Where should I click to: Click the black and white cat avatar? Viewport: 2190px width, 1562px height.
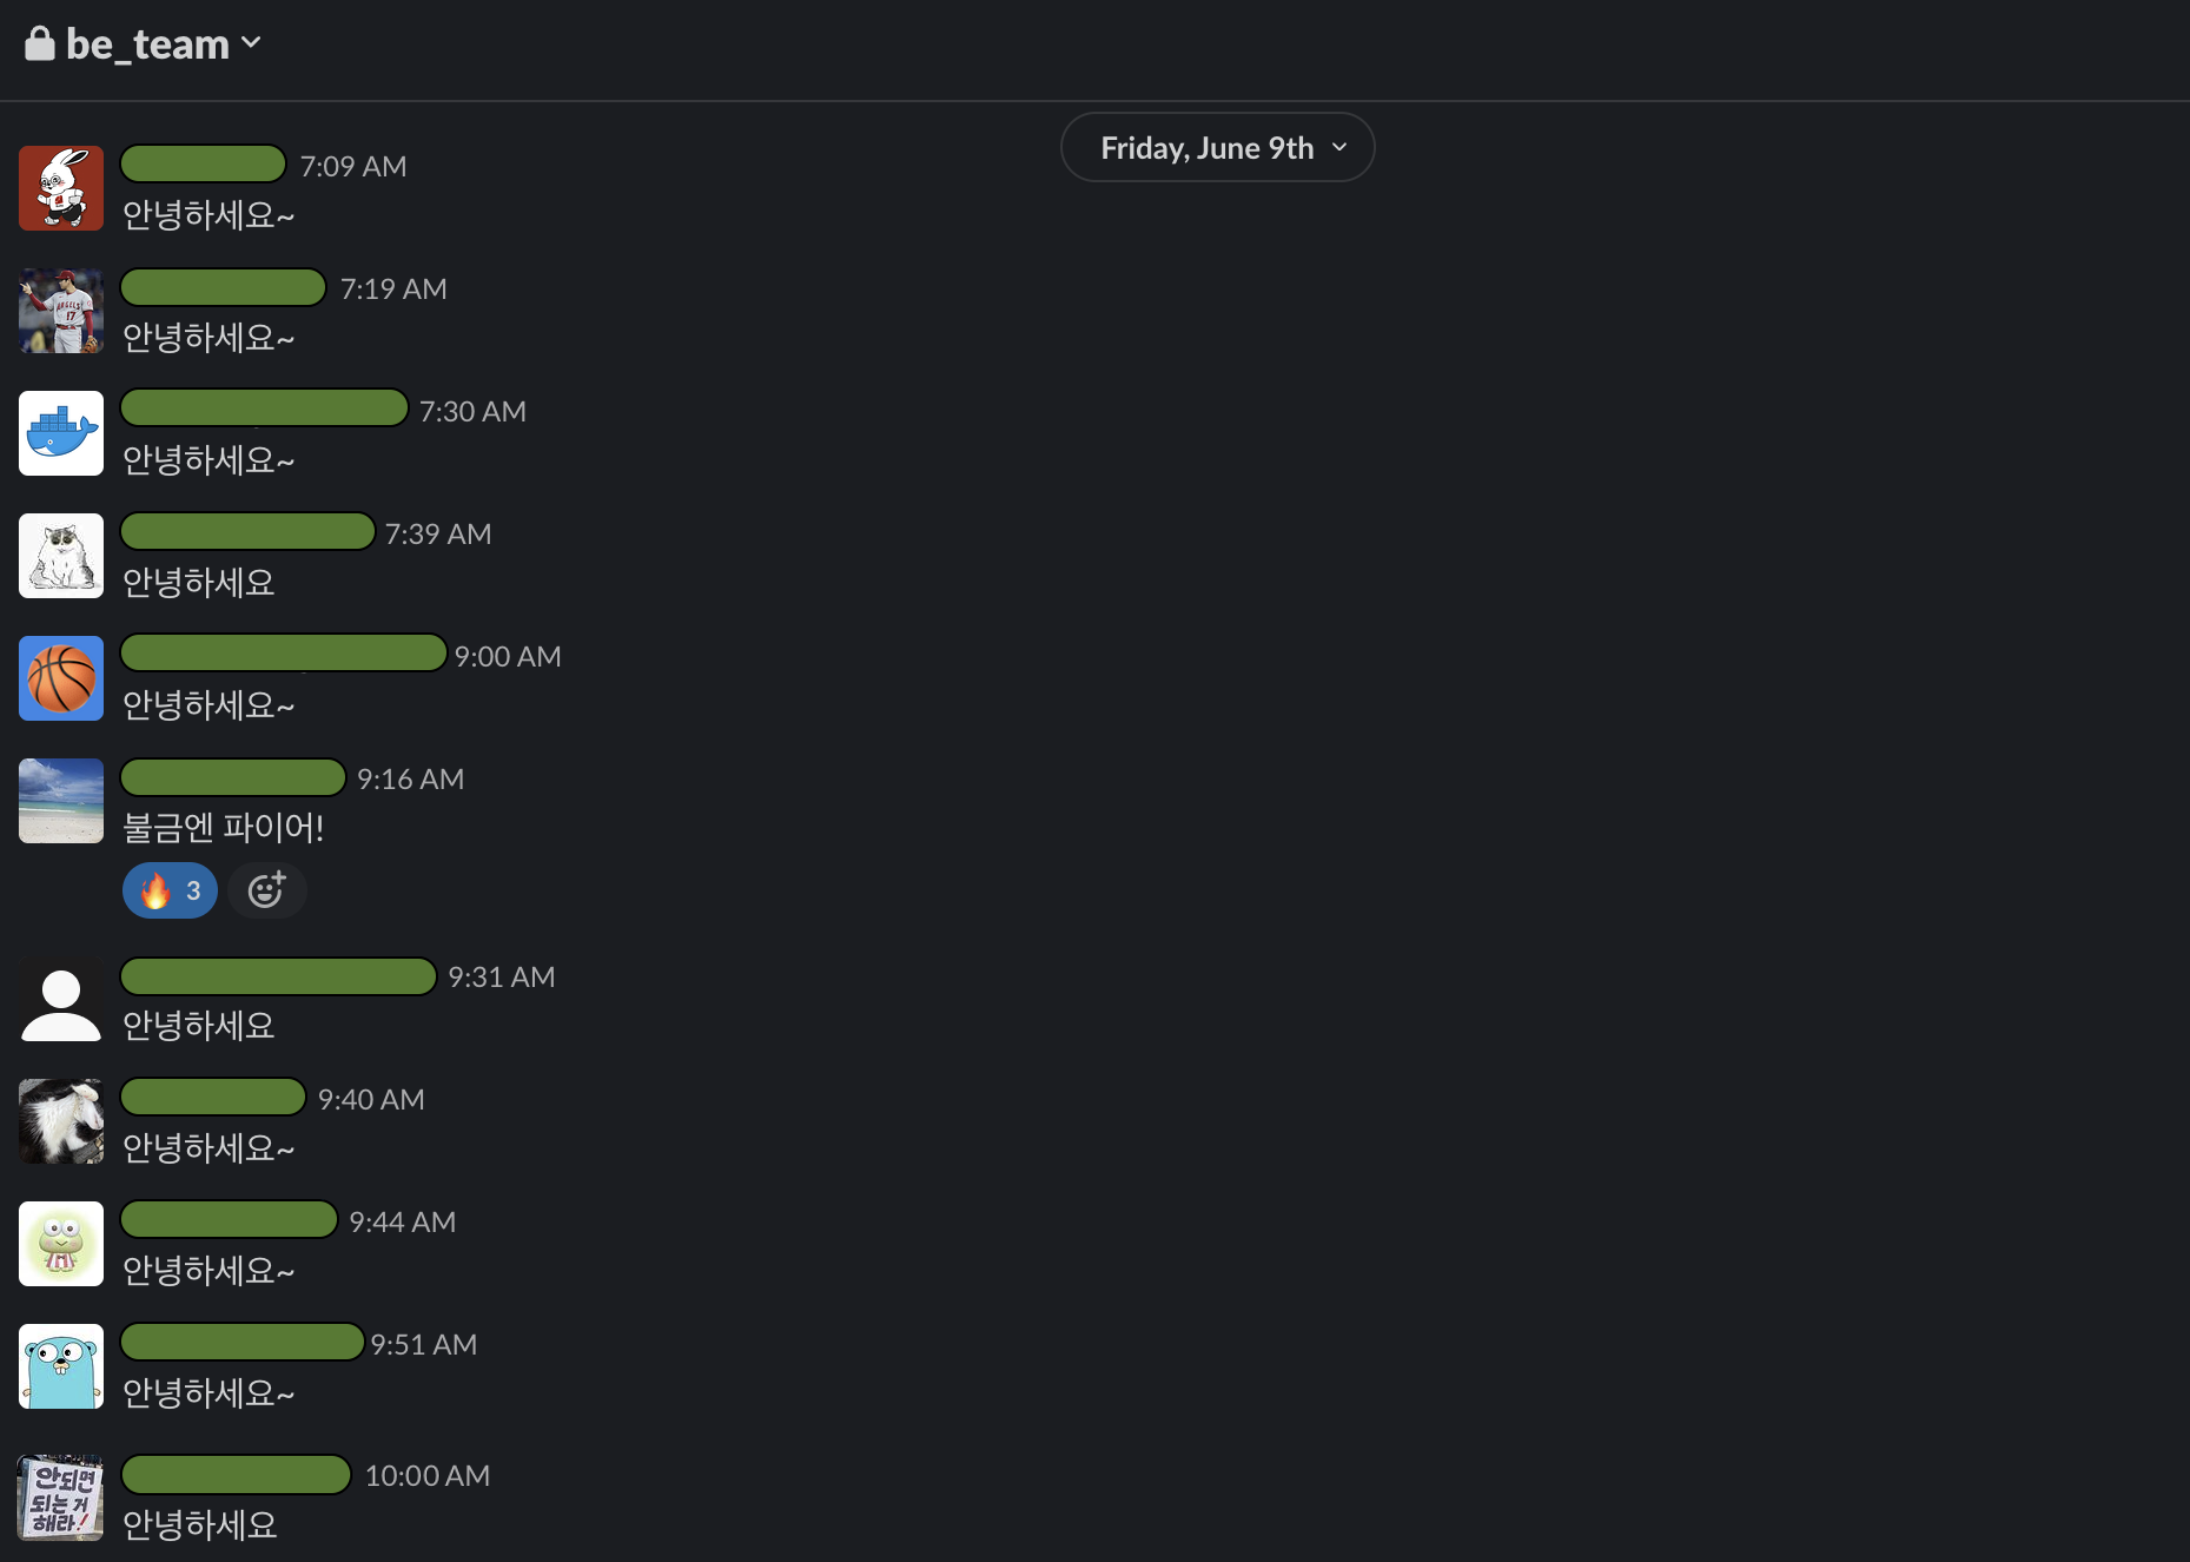pyautogui.click(x=61, y=1121)
